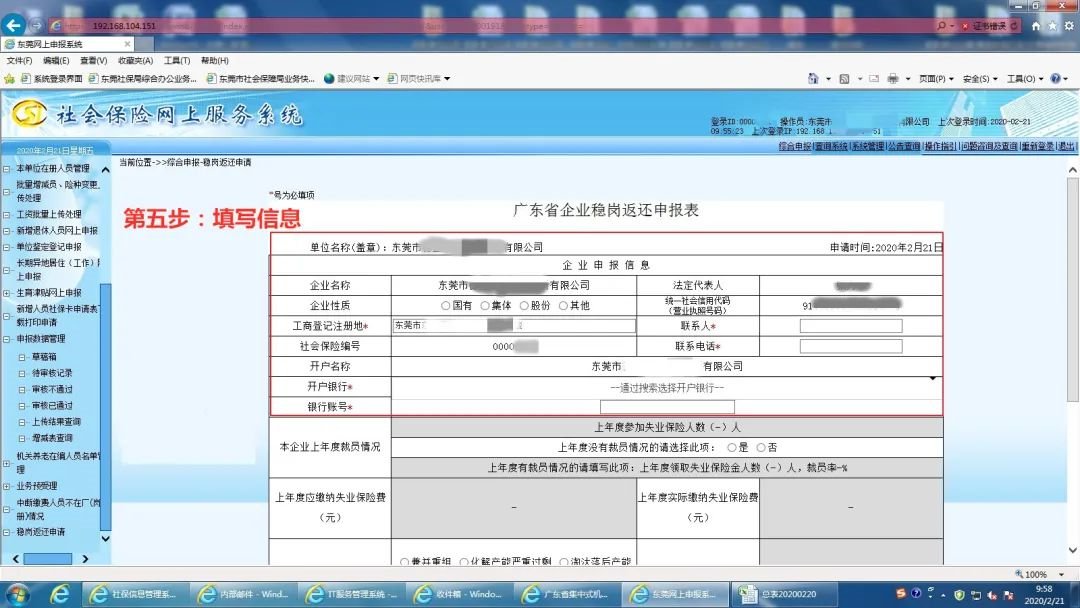
Task: Click the 联系人 input field
Action: coord(850,326)
